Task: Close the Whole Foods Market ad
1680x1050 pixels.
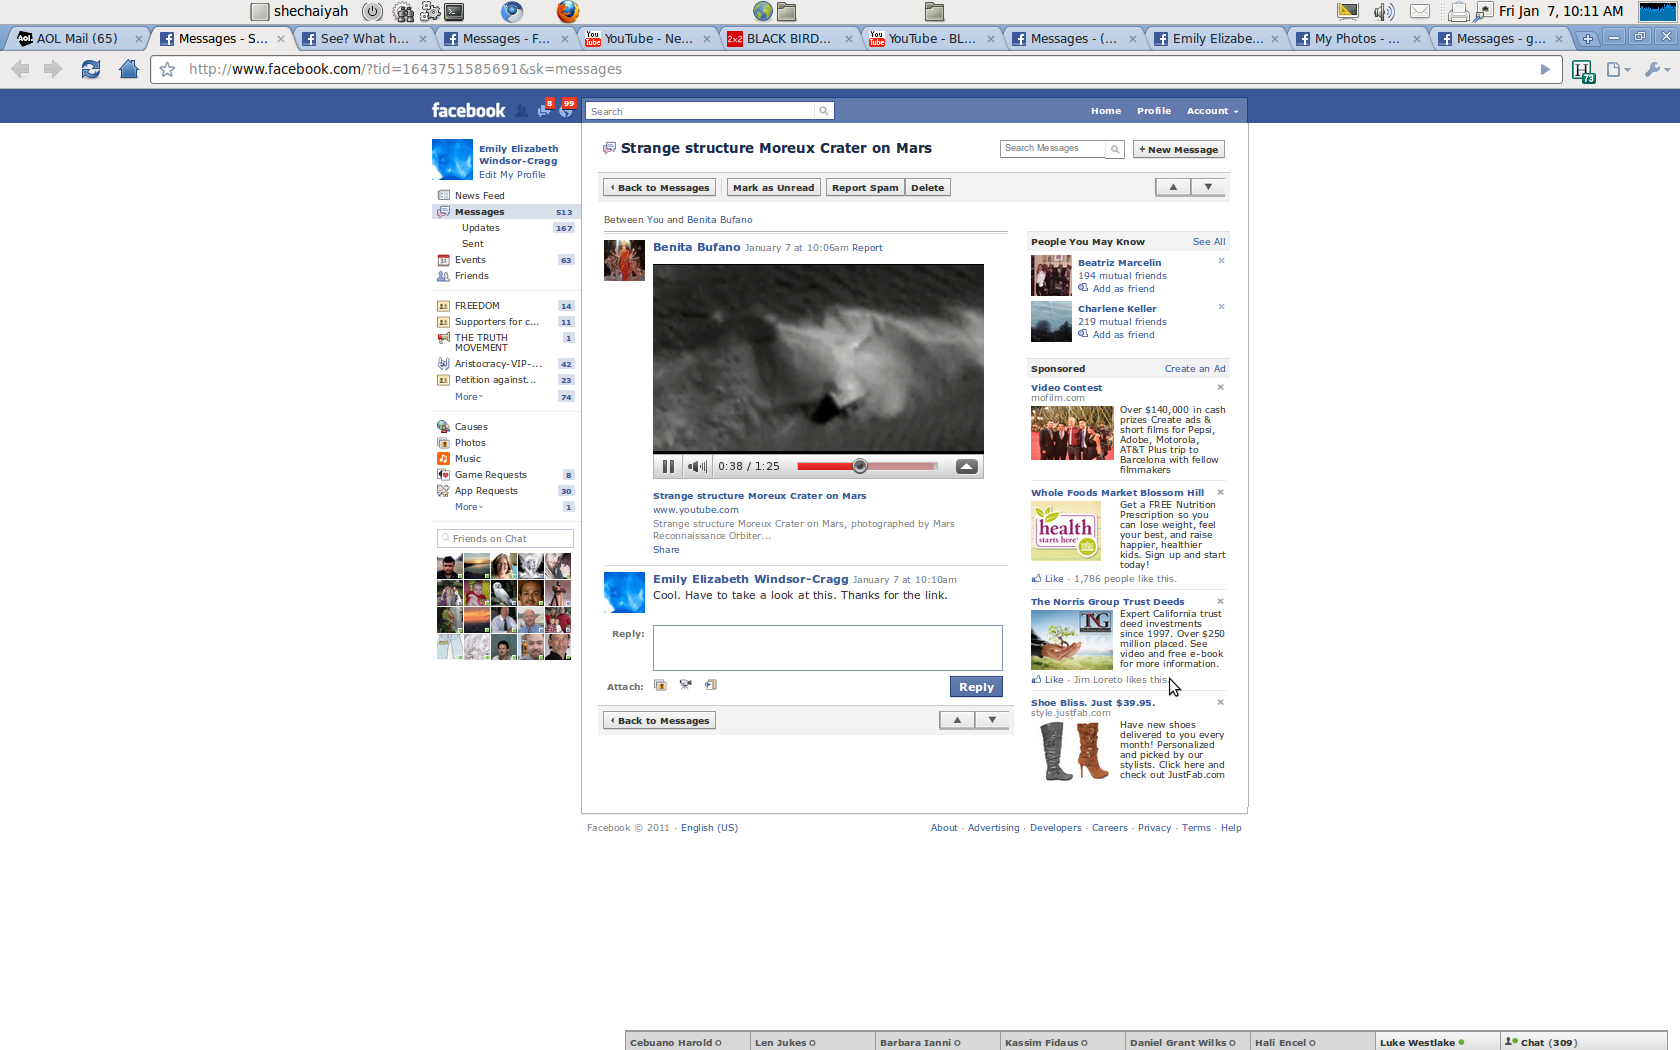Action: (x=1220, y=492)
